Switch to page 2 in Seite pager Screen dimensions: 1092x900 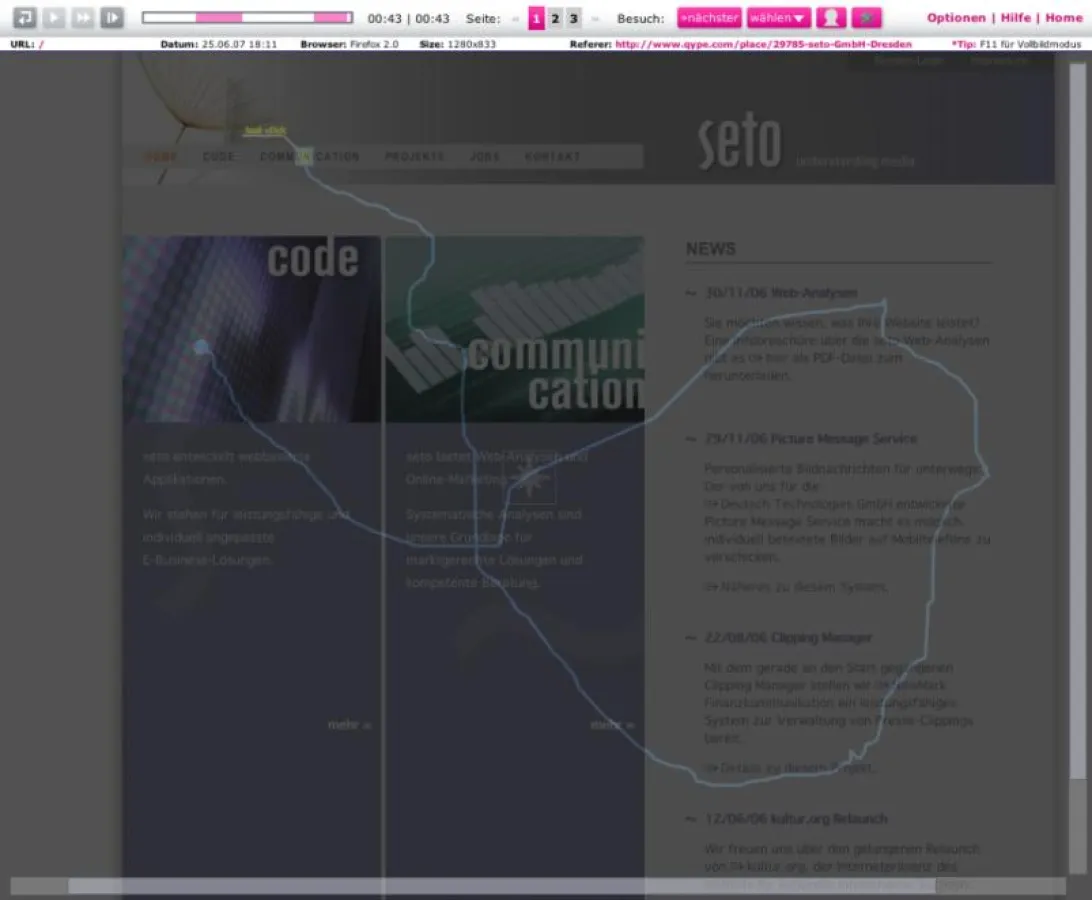coord(555,18)
